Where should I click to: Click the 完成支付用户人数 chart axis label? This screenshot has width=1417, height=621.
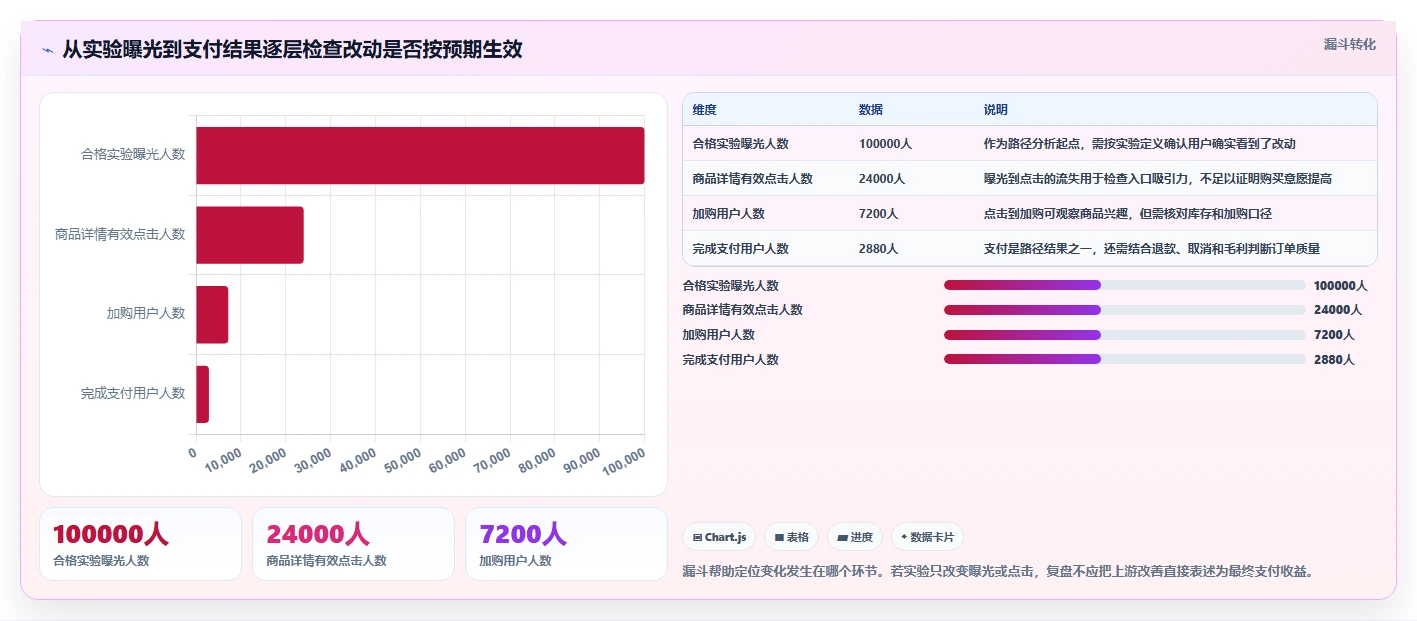tap(133, 393)
